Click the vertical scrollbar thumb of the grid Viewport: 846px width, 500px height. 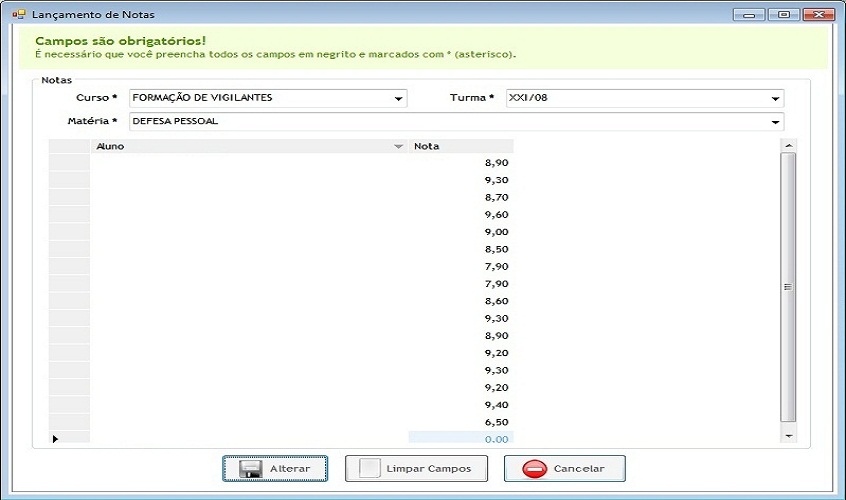click(x=788, y=287)
